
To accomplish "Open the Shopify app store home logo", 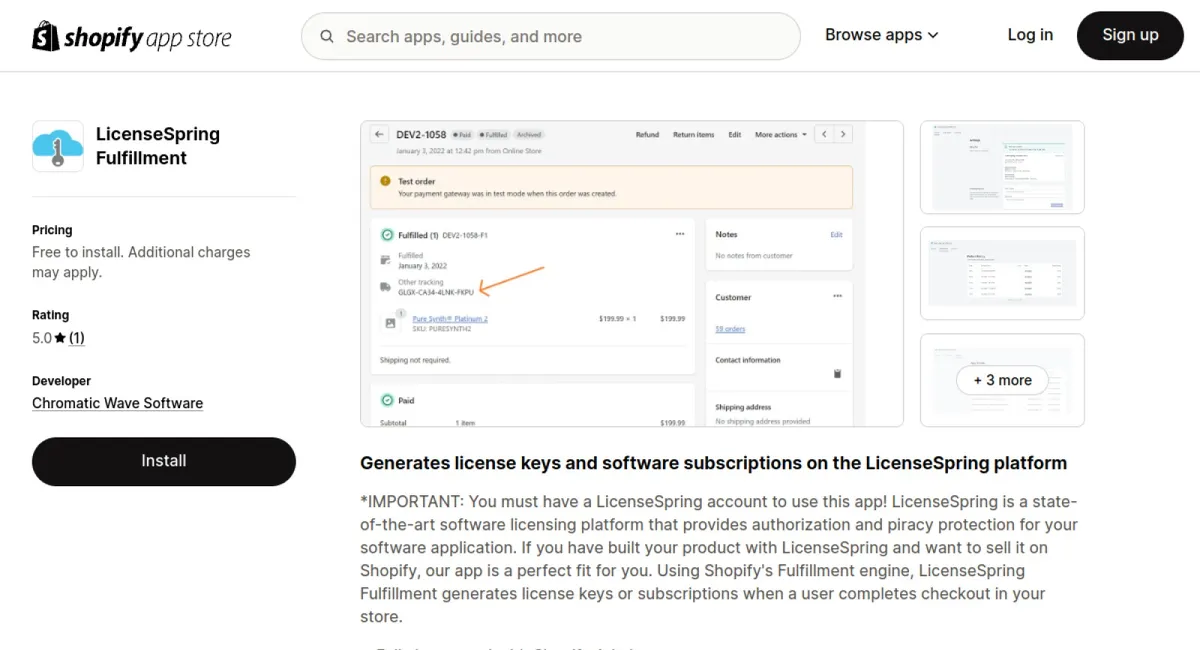I will pyautogui.click(x=132, y=37).
